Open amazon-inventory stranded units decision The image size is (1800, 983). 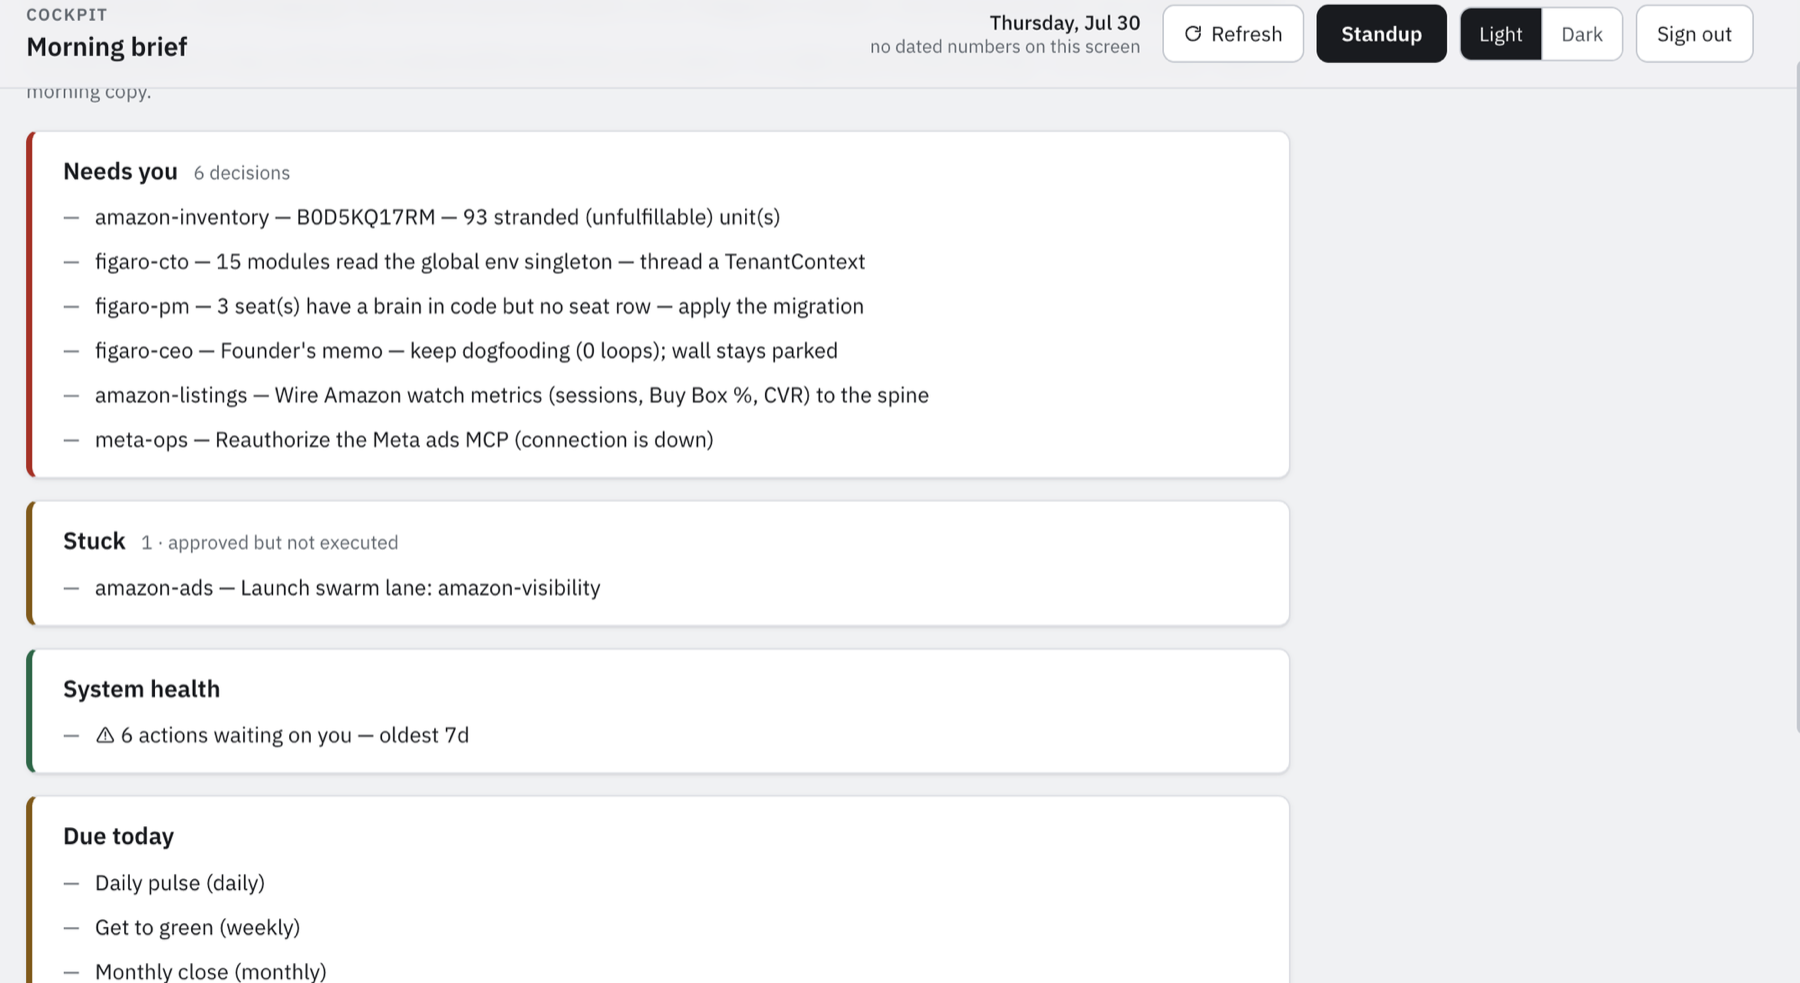click(x=437, y=217)
